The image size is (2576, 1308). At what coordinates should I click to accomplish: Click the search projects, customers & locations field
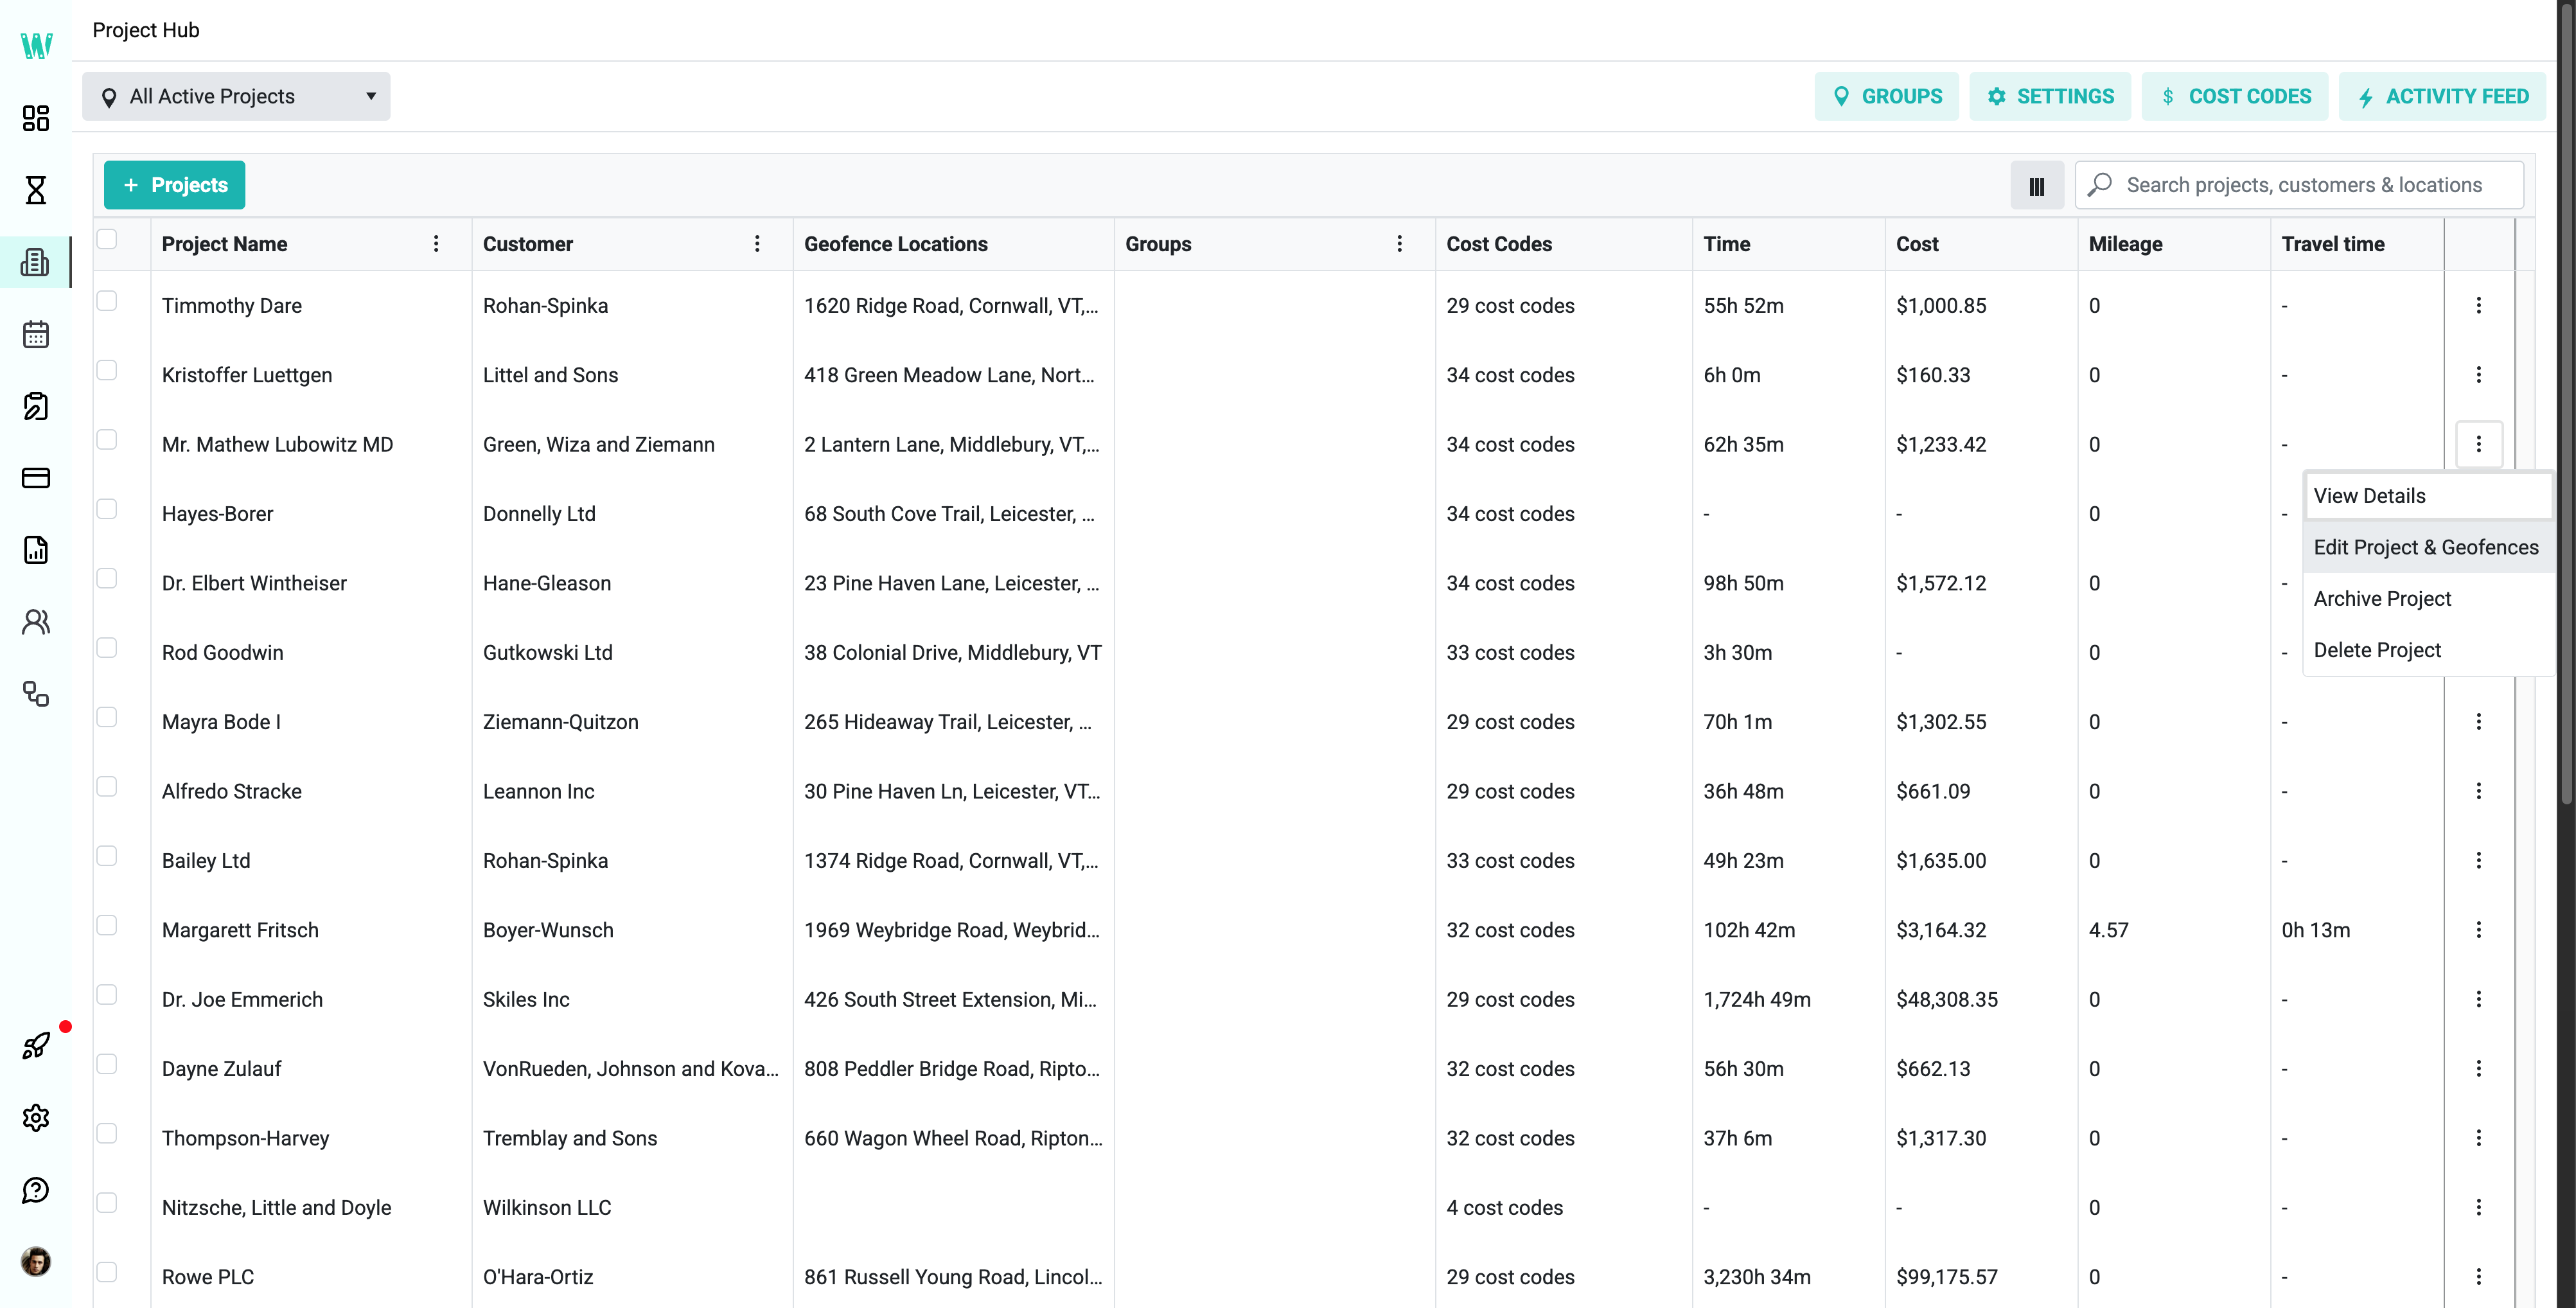2300,184
